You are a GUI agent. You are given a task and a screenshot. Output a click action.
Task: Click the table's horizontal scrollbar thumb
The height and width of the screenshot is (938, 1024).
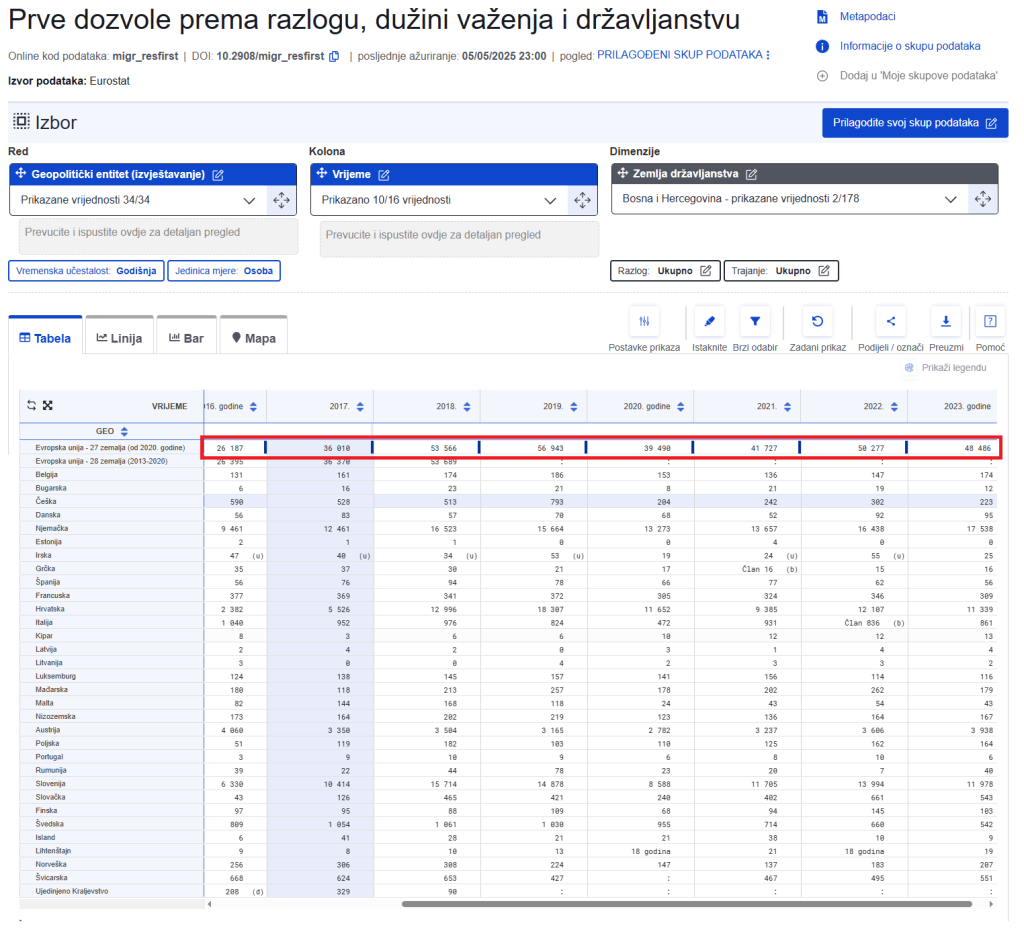[x=687, y=904]
